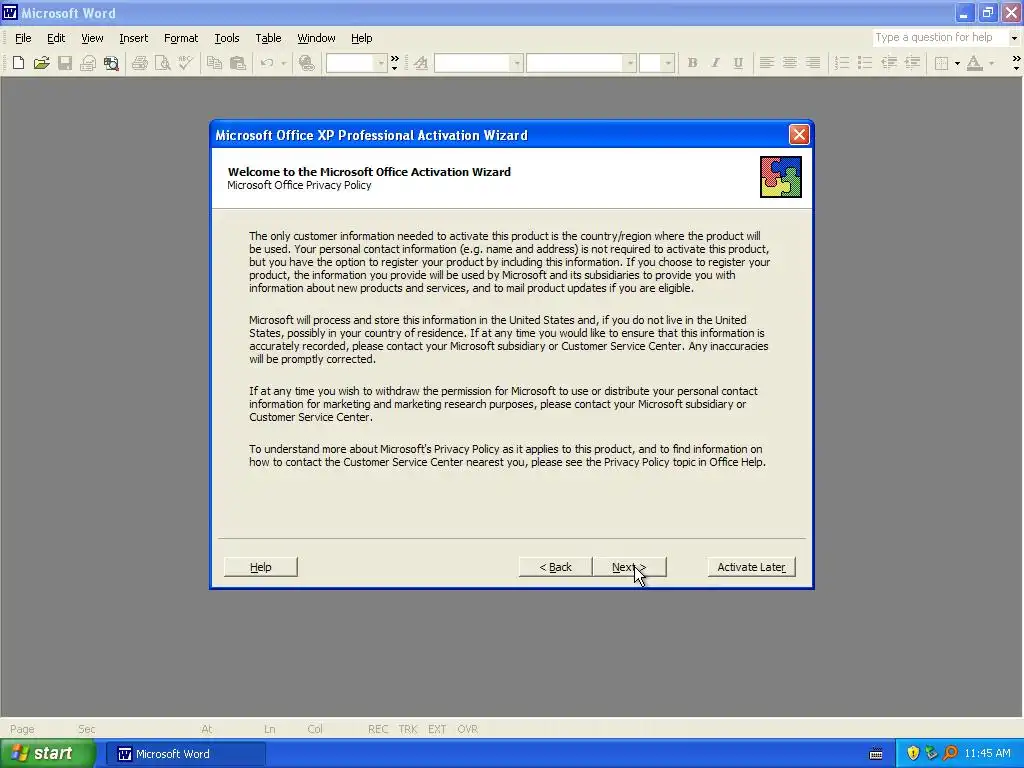This screenshot has height=768, width=1024.
Task: Toggle the Italic button
Action: [715, 63]
